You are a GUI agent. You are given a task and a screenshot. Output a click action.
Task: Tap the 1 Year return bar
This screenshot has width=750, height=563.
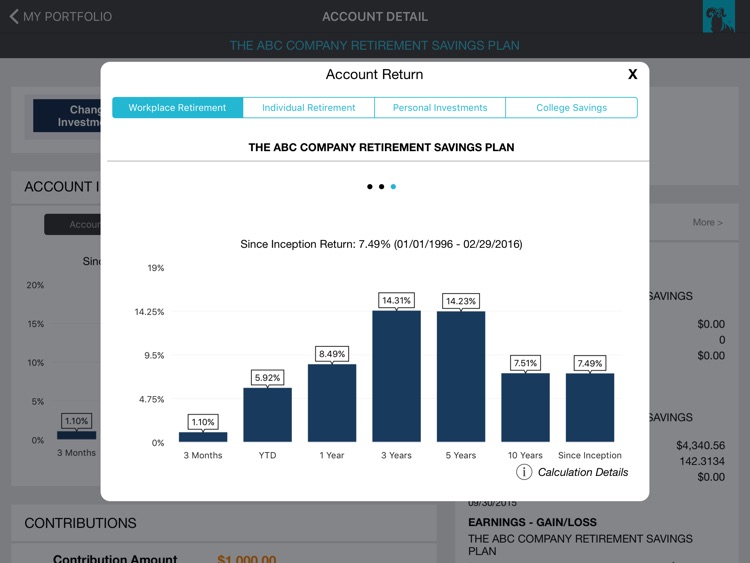pyautogui.click(x=332, y=403)
